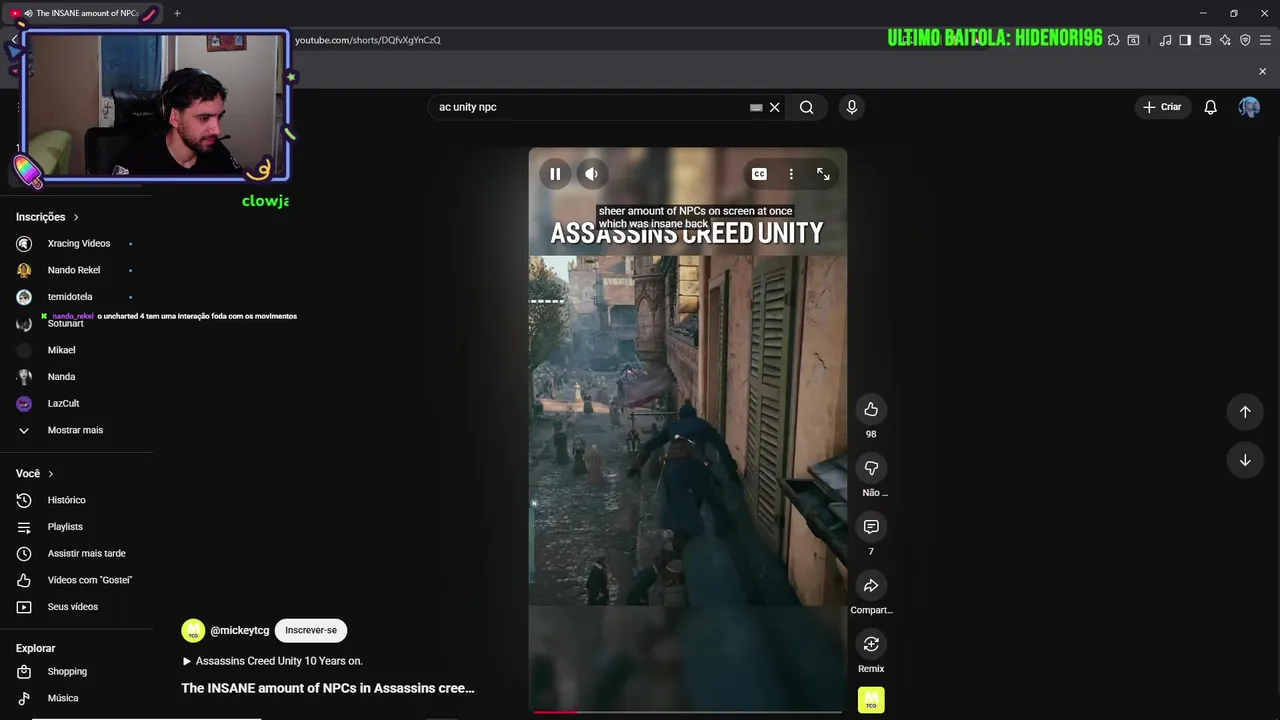This screenshot has height=720, width=1280.
Task: Subscribe using the Inscrever-se button
Action: (x=311, y=630)
